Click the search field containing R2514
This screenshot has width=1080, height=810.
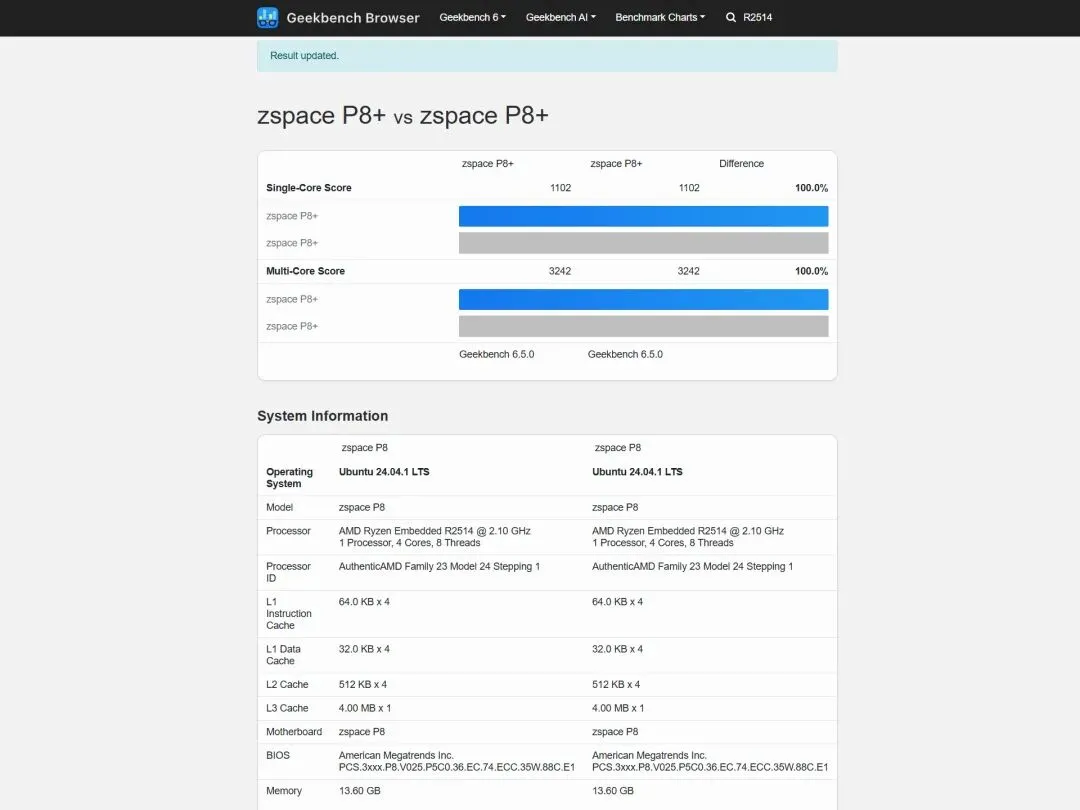click(758, 17)
